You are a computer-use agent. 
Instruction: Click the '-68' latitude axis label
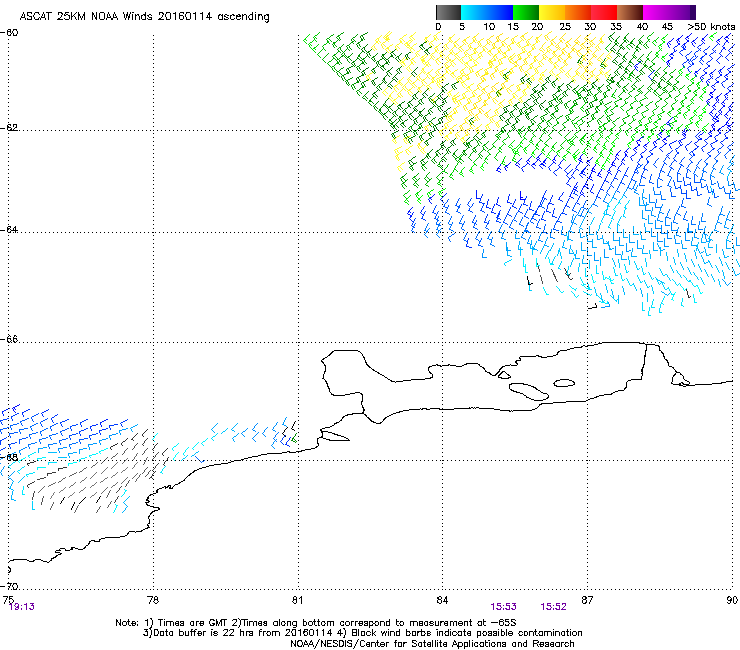pos(9,458)
